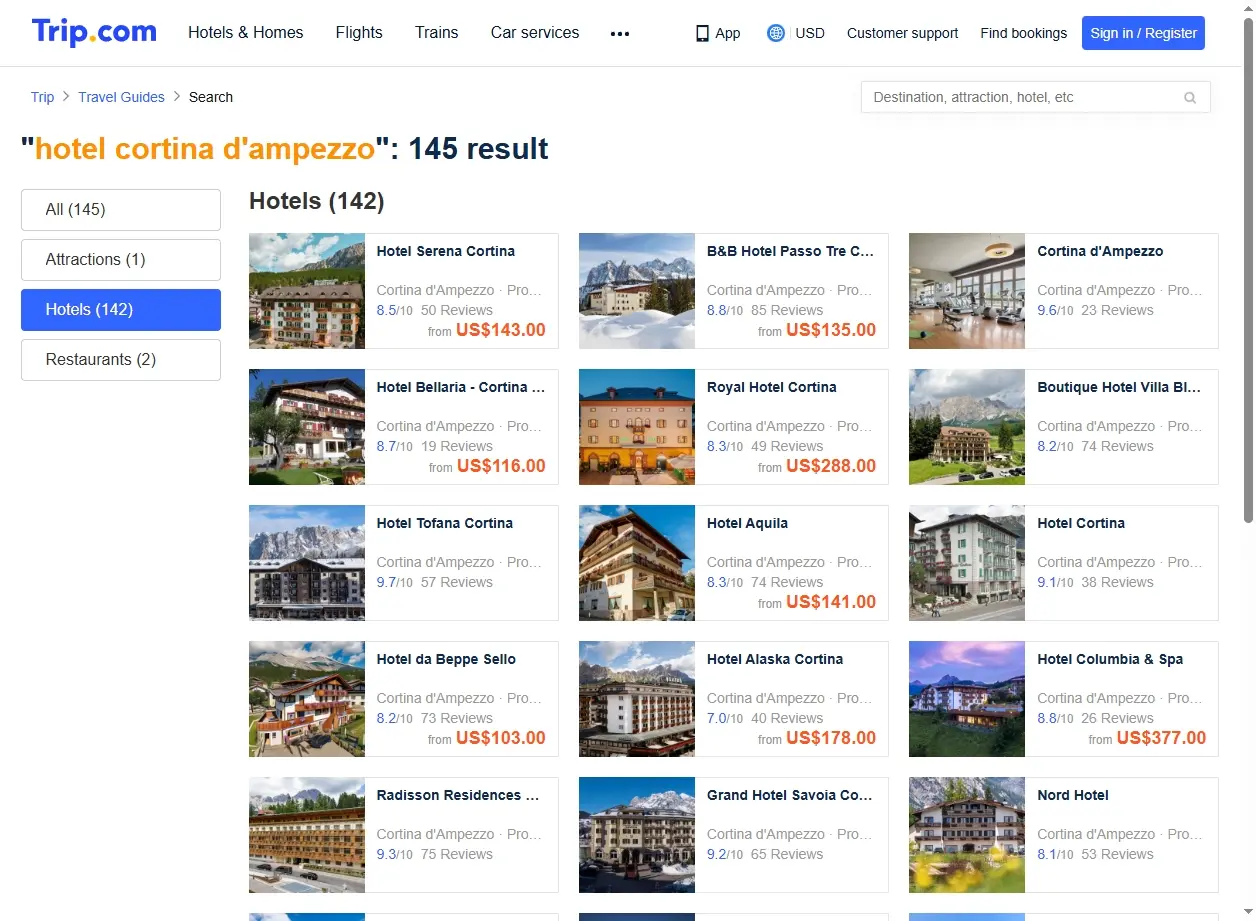Click the globe language icon
The image size is (1256, 921).
(776, 33)
